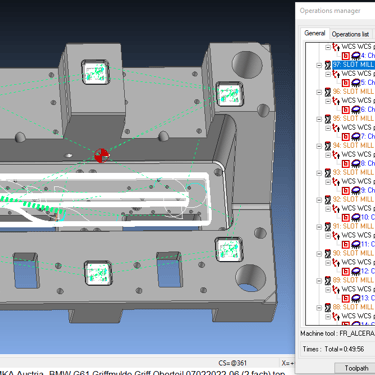Screen dimensions: 375x375
Task: Click the tool icon beside 88: SLOT MILL
Action: [328, 307]
